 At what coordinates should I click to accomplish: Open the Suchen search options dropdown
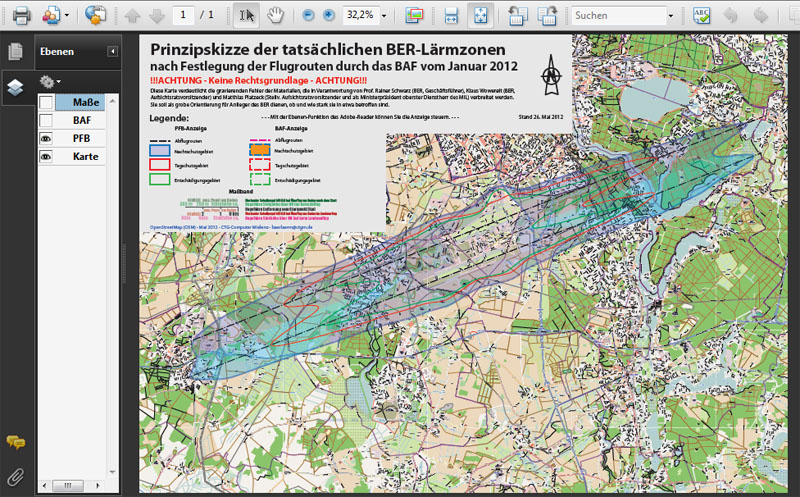click(x=670, y=16)
